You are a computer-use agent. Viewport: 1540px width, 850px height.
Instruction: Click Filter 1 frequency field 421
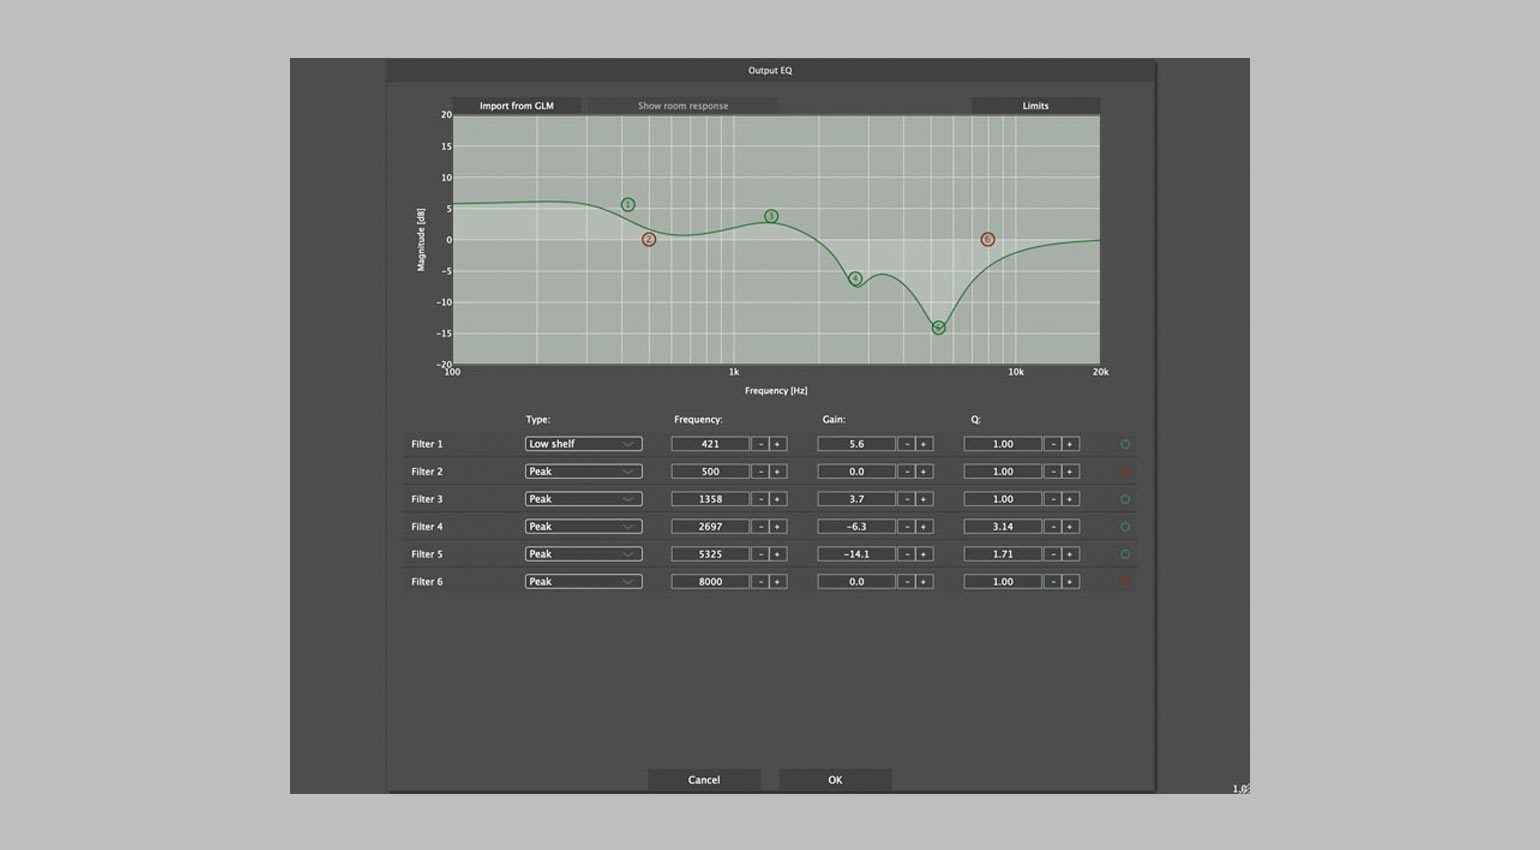710,444
